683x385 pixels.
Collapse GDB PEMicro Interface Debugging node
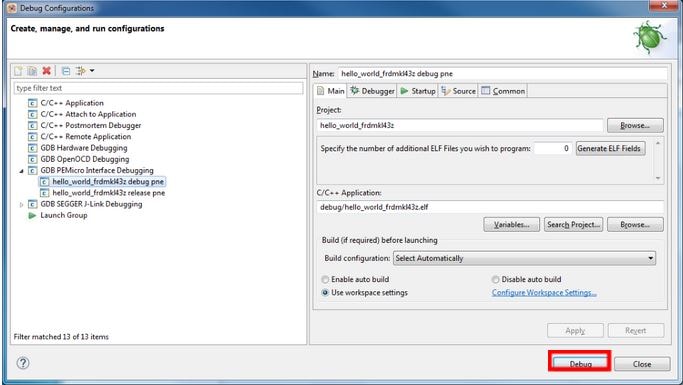click(21, 171)
